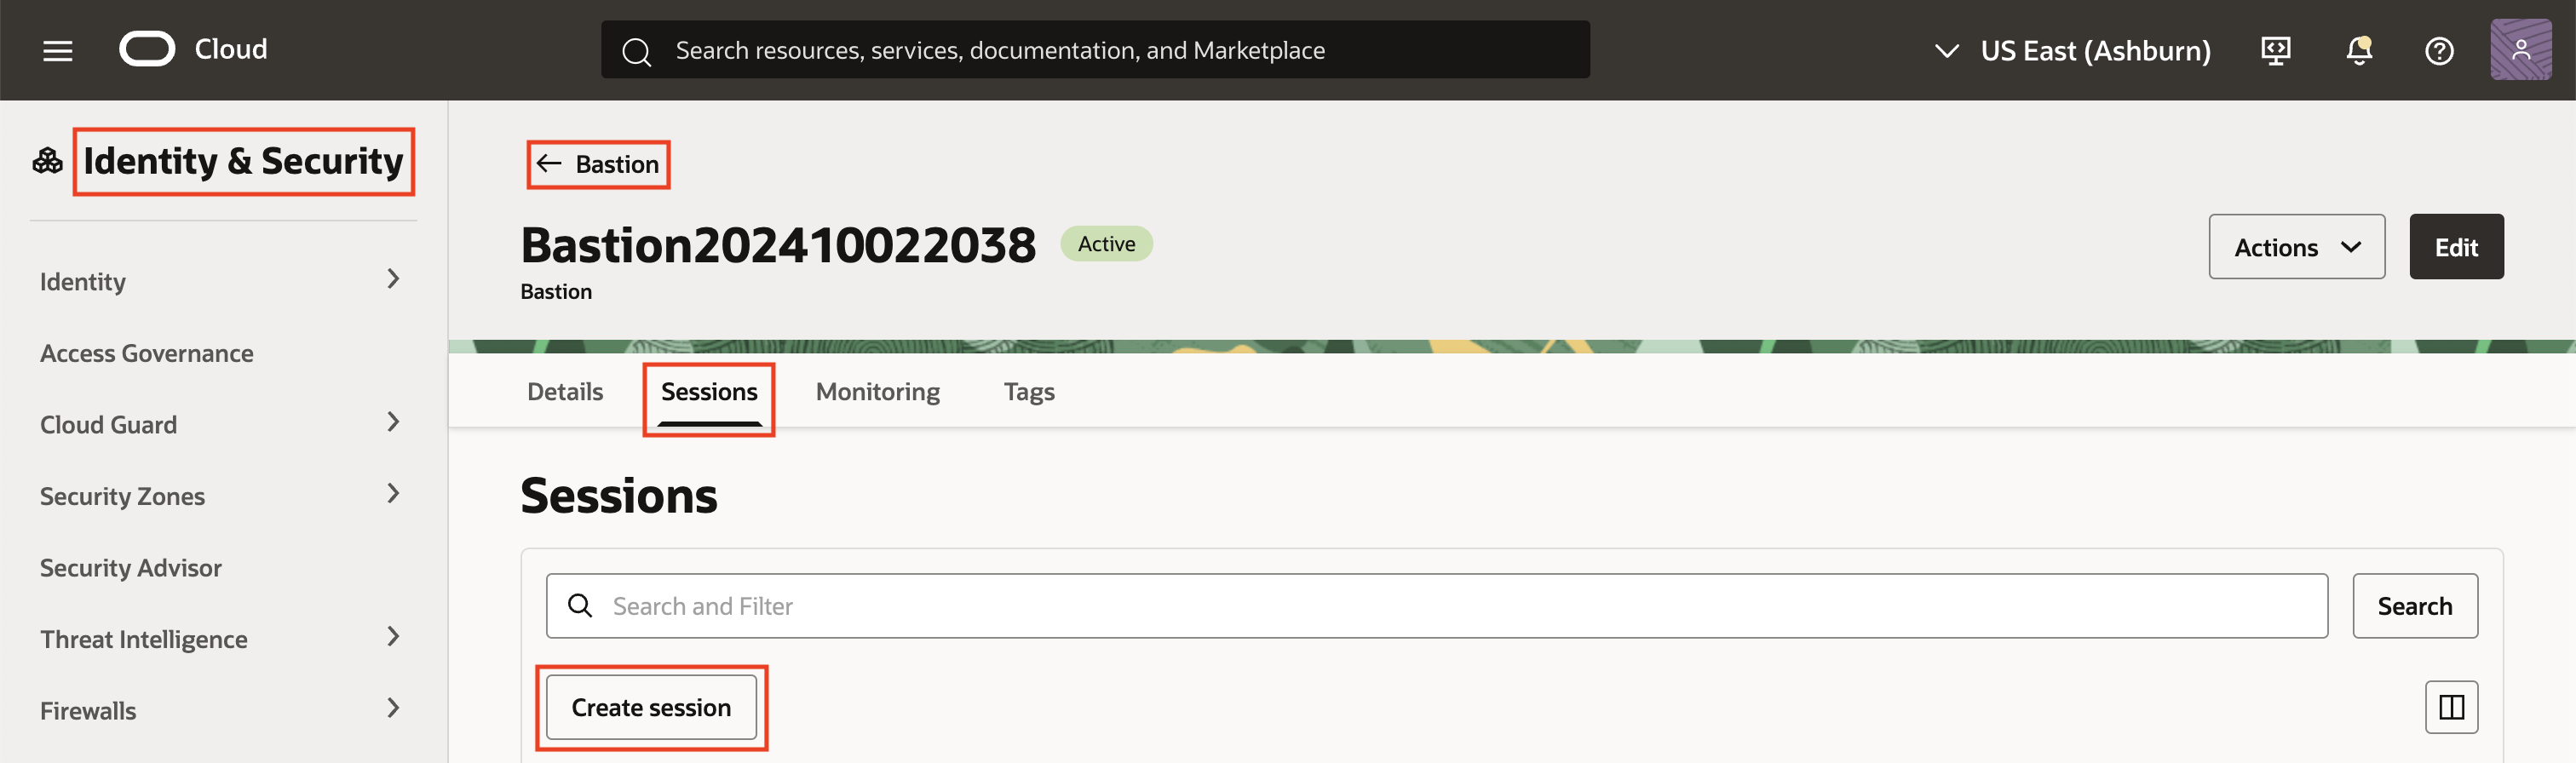Click the Edit button
This screenshot has height=763, width=2576.
[2456, 246]
